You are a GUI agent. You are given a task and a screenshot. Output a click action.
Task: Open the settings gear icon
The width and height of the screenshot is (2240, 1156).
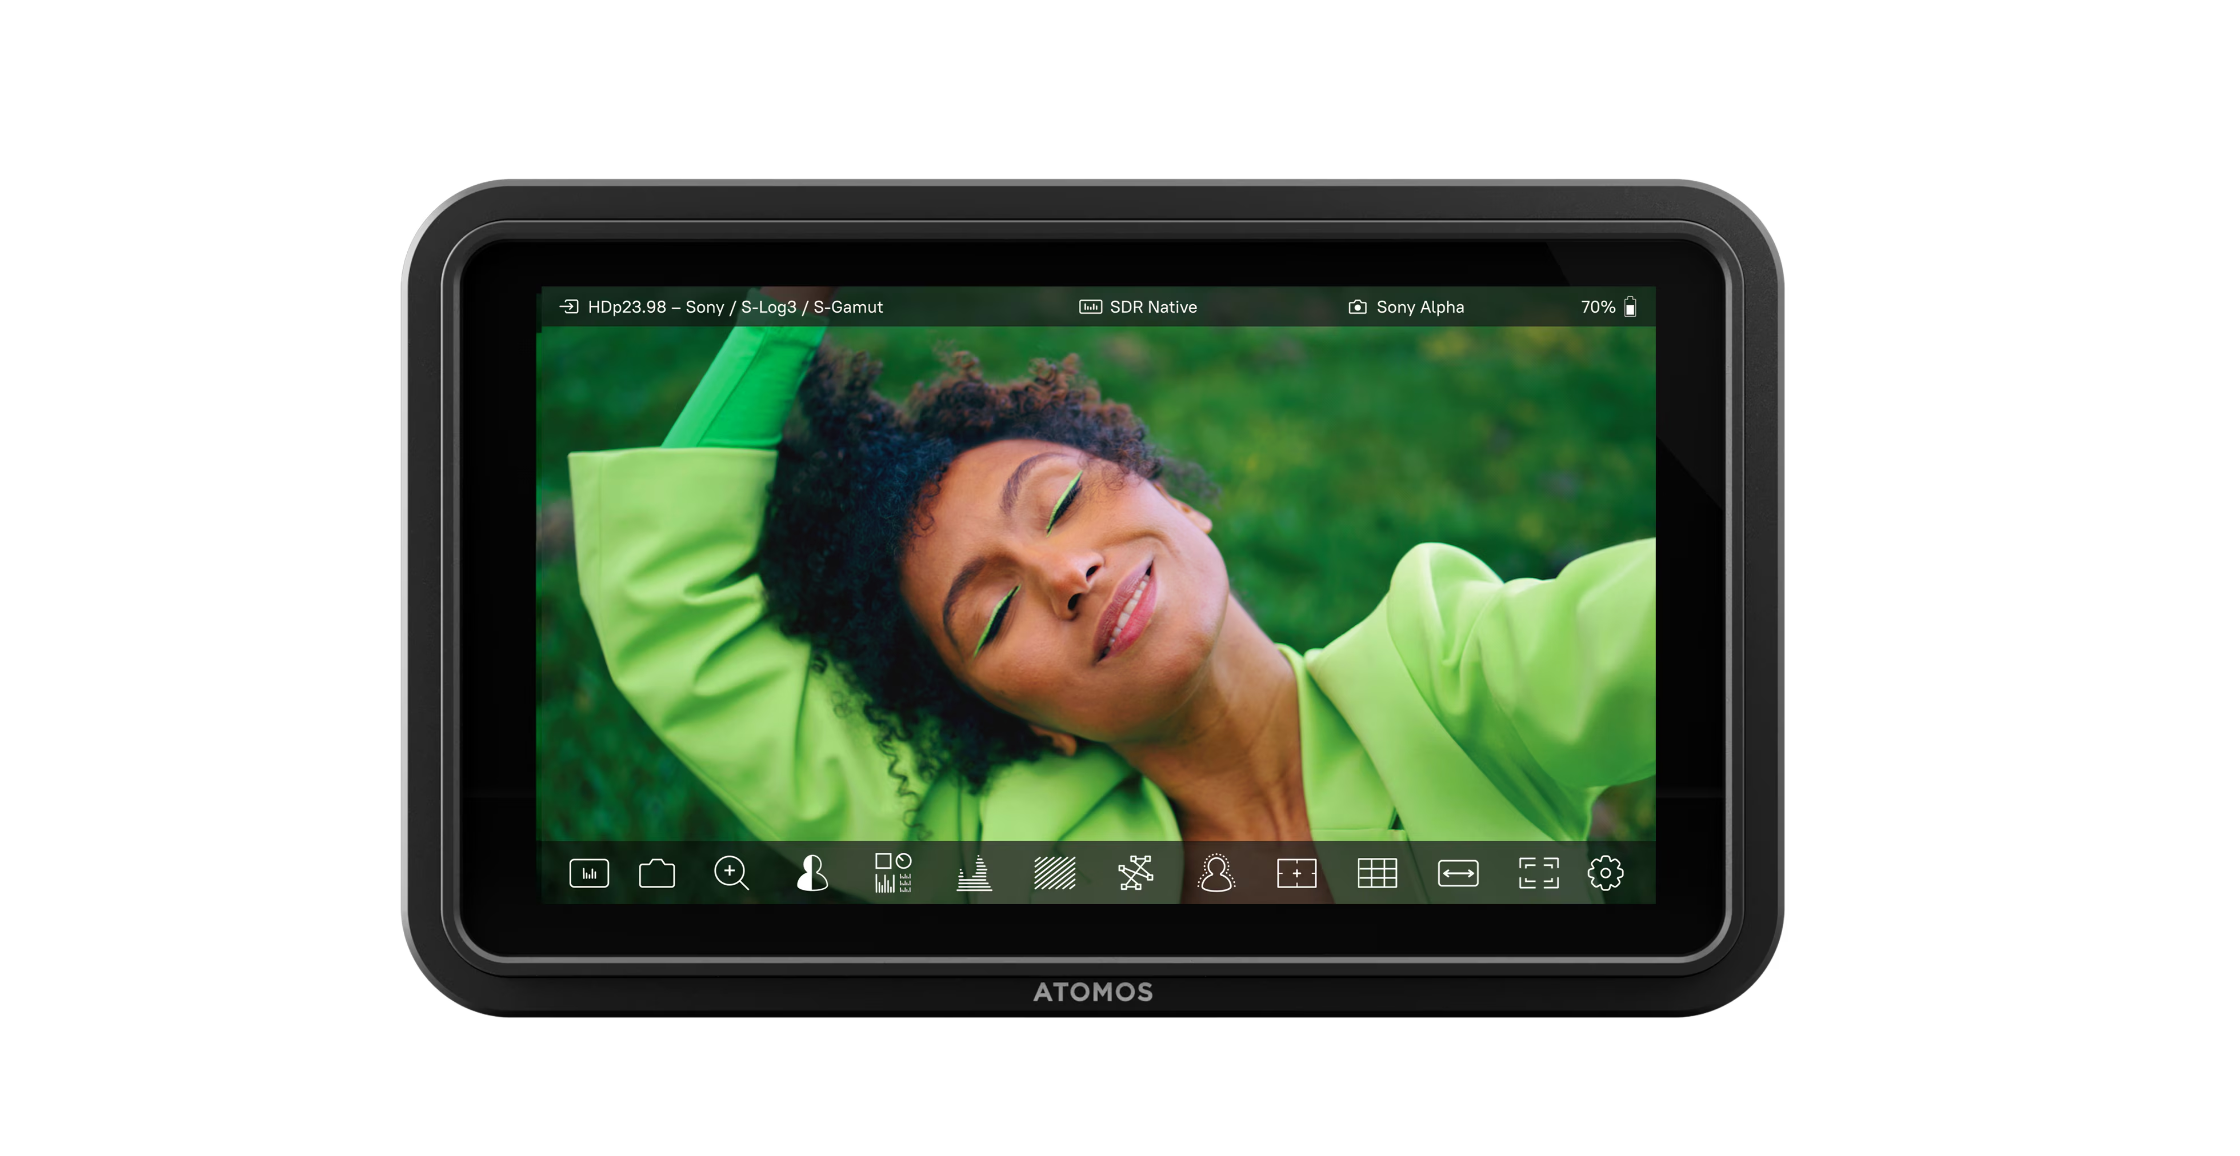click(x=1606, y=873)
